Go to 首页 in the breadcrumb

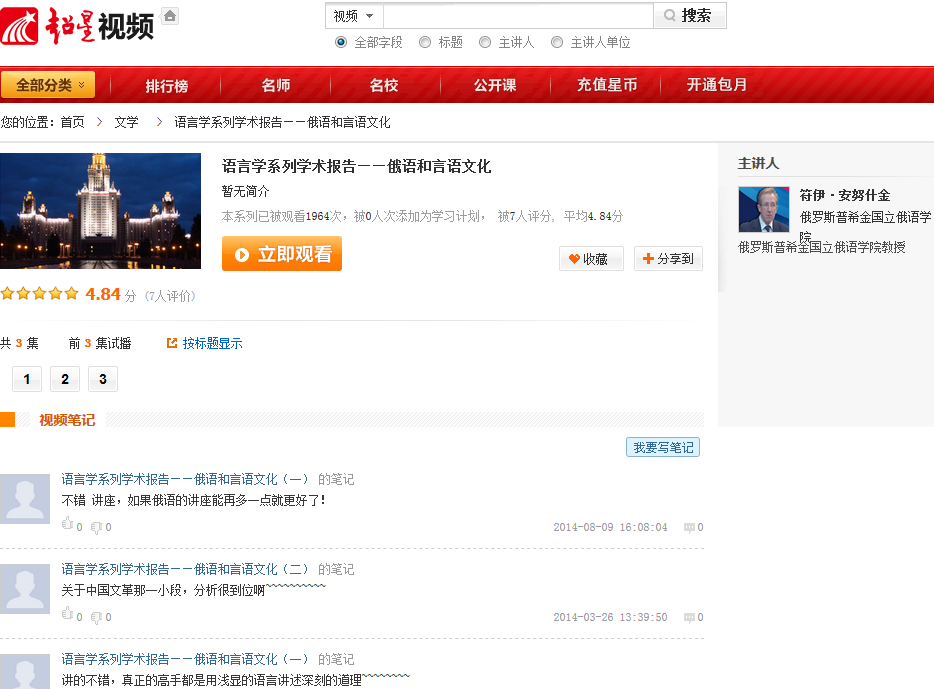pos(73,122)
